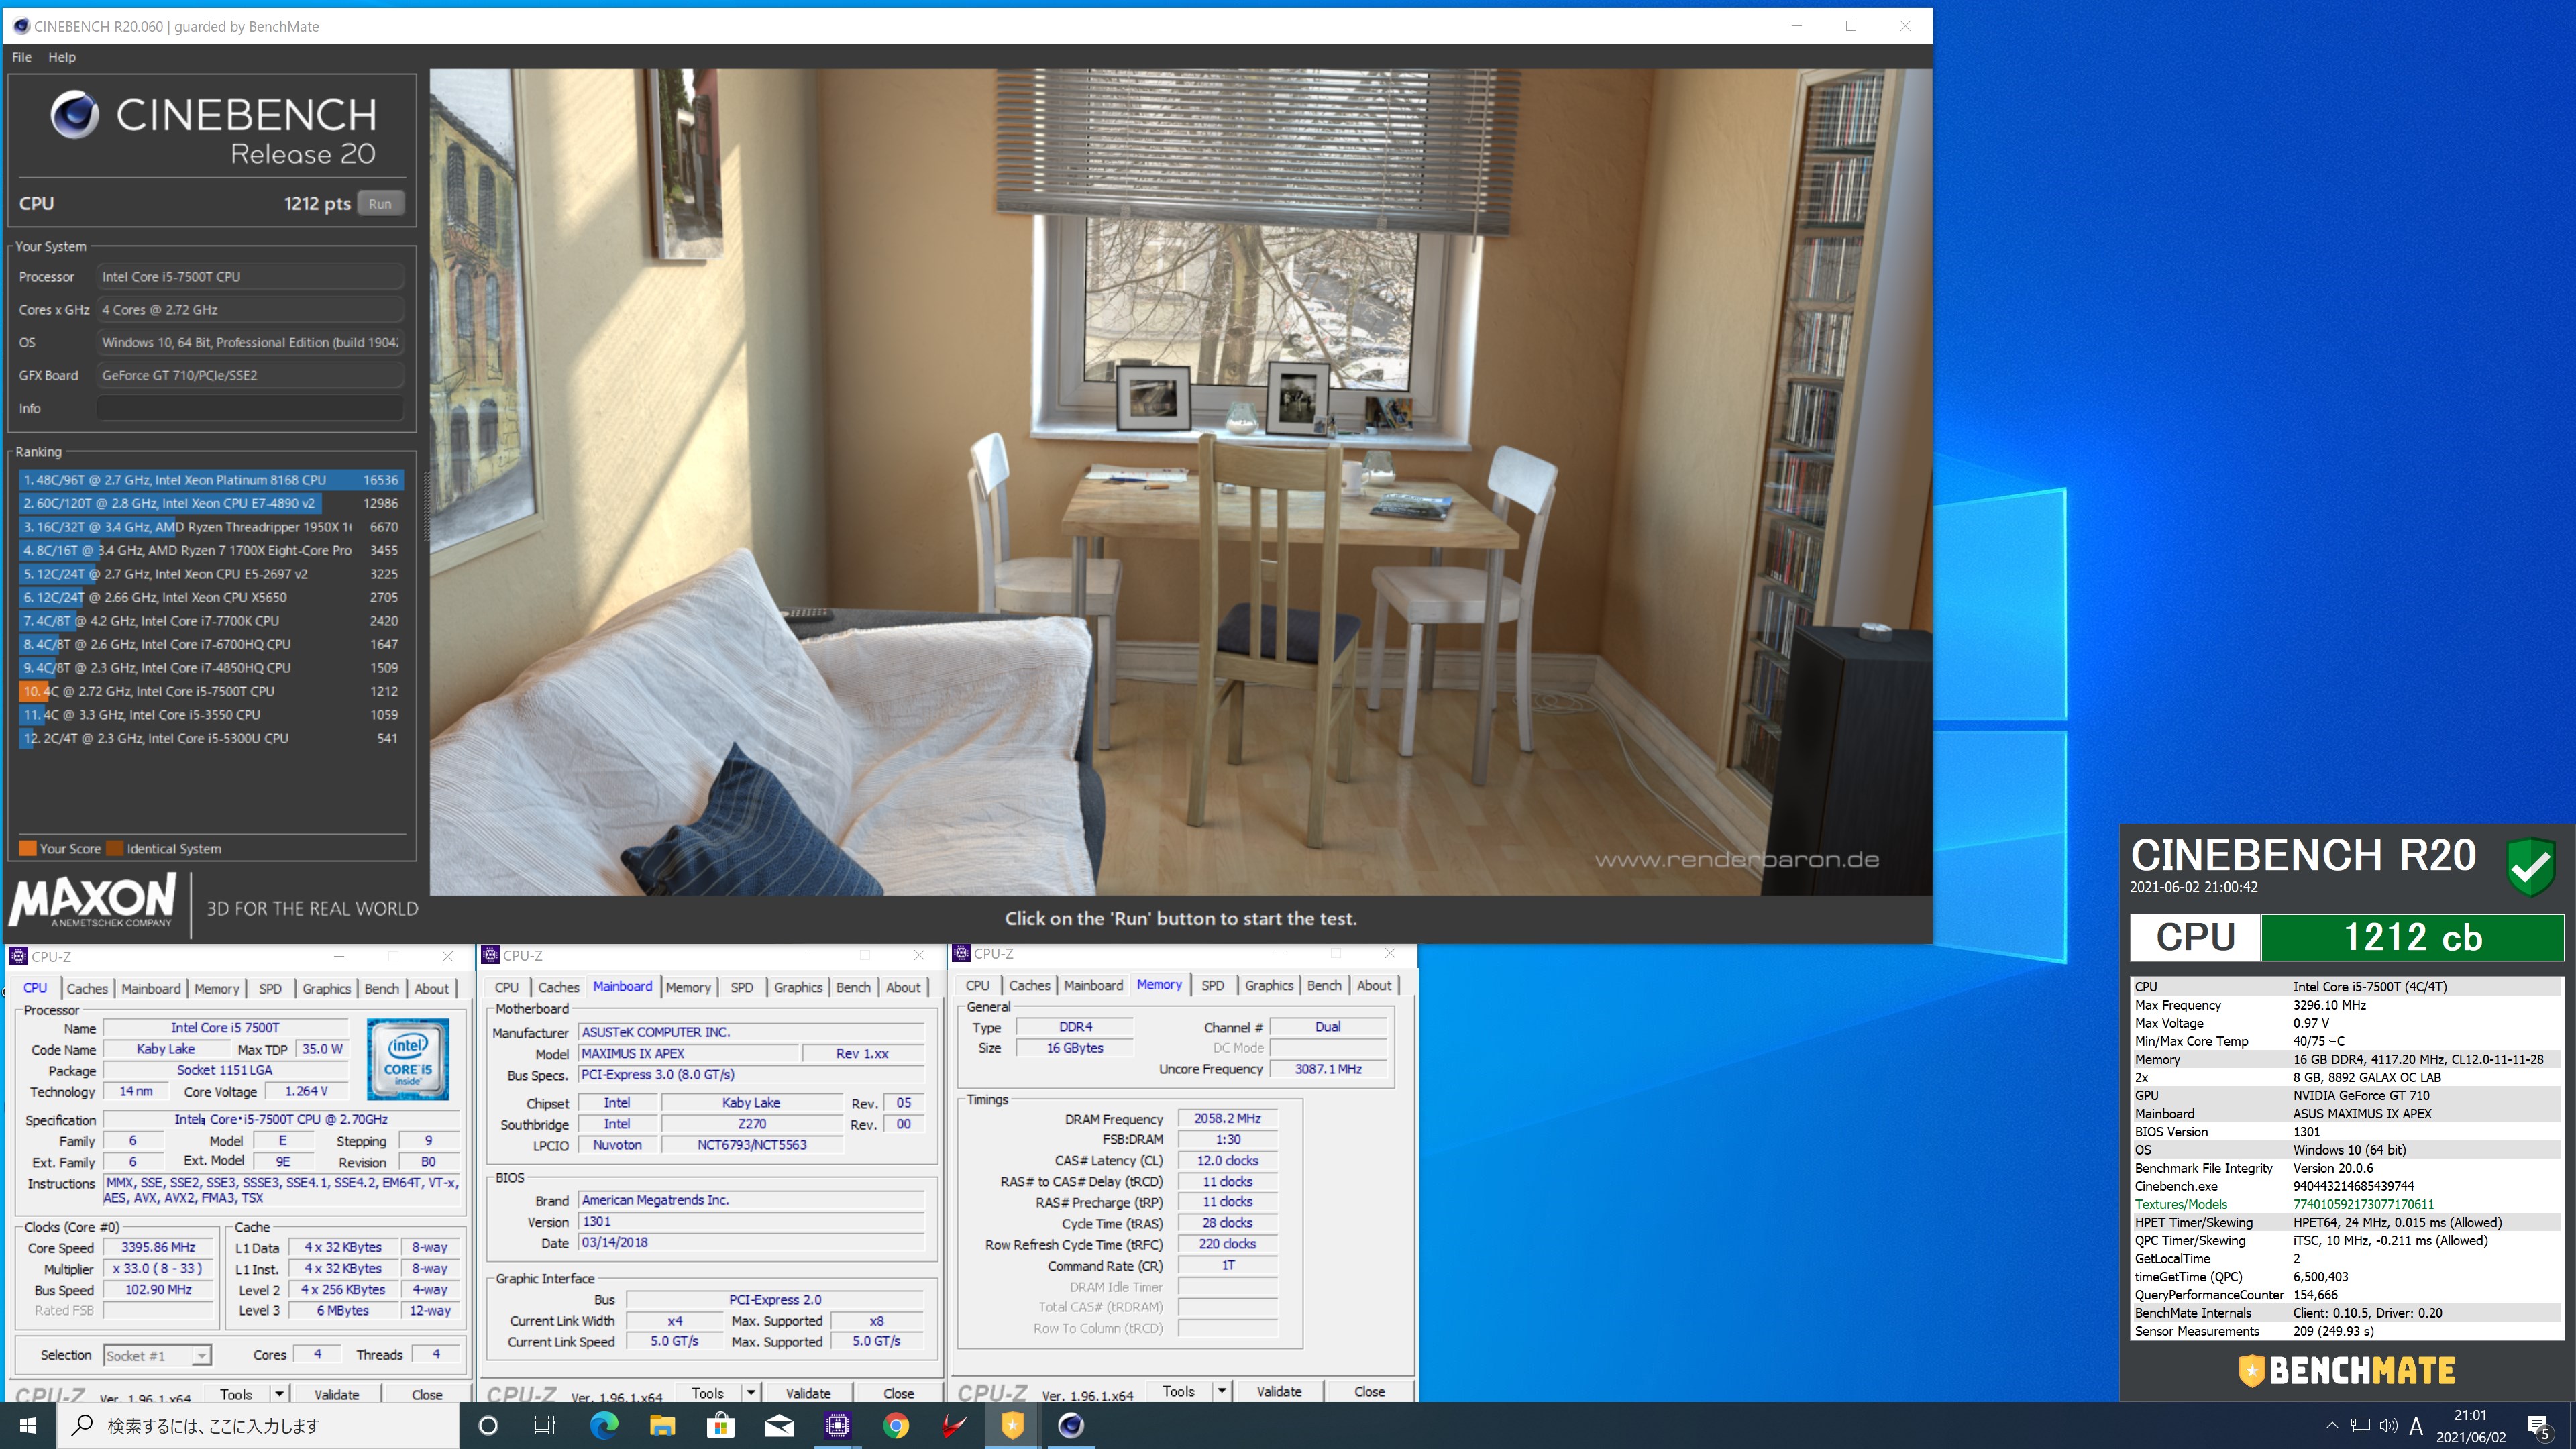Open About tab in Memory CPU-Z window
Screen dimensions: 2576x1449
[1374, 985]
